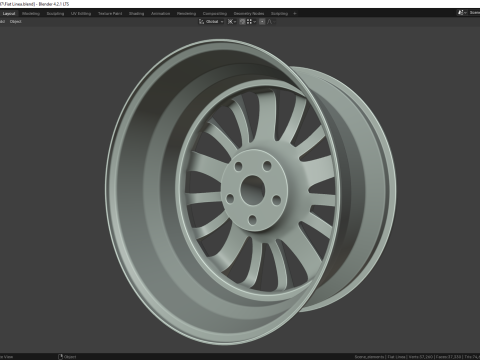Click the scene browse icon at top right
The width and height of the screenshot is (480, 360).
(462, 13)
